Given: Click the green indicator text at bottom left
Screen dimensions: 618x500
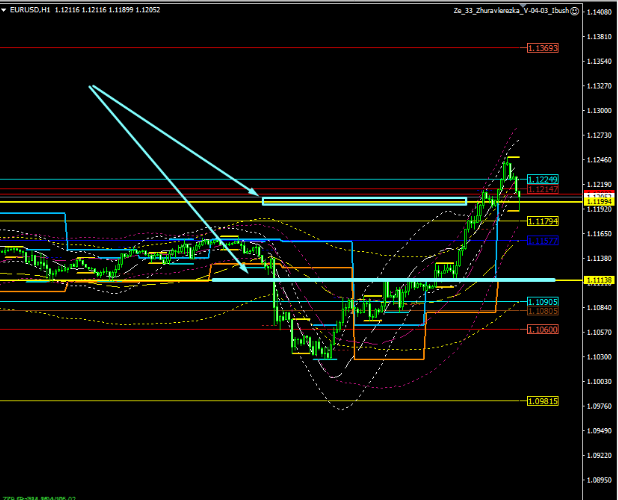Looking at the screenshot, I should coord(40,496).
